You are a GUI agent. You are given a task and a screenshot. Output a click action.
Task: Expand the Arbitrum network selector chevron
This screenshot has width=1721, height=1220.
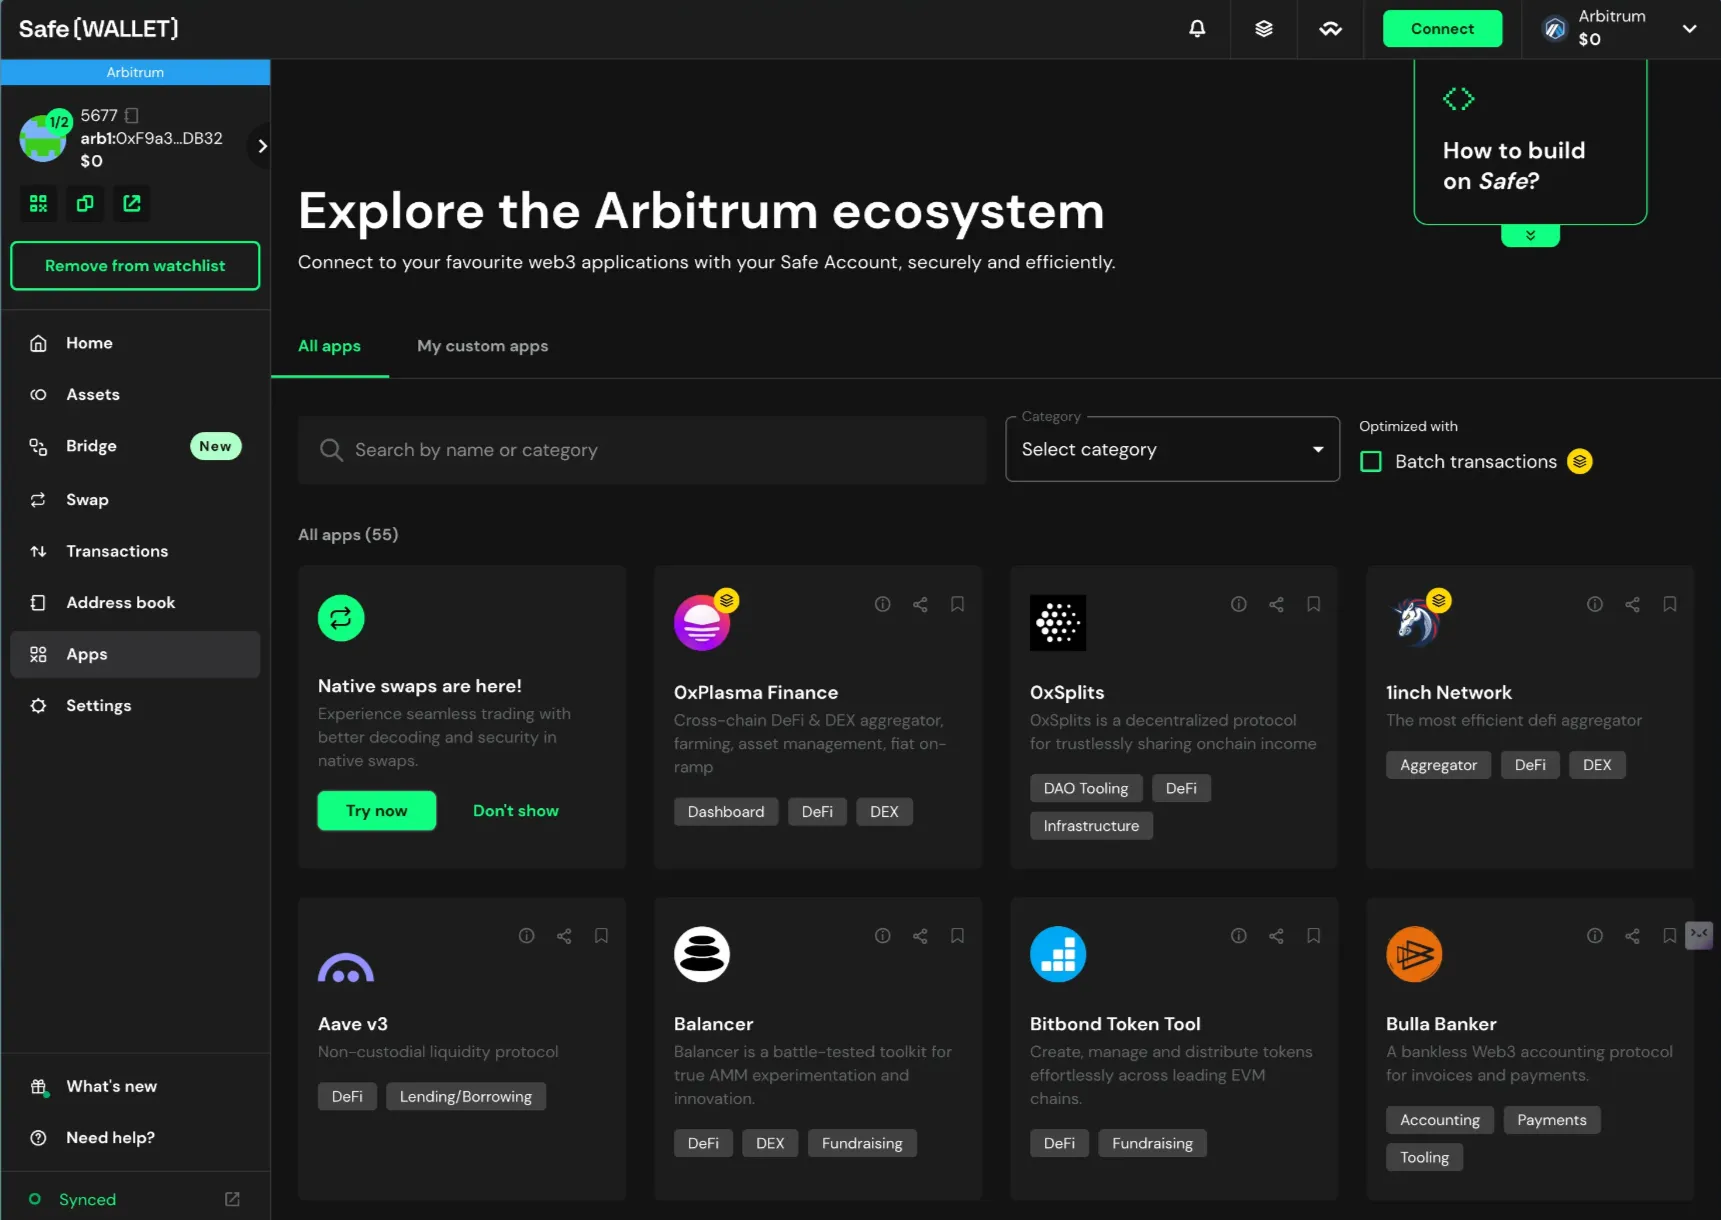(1689, 29)
